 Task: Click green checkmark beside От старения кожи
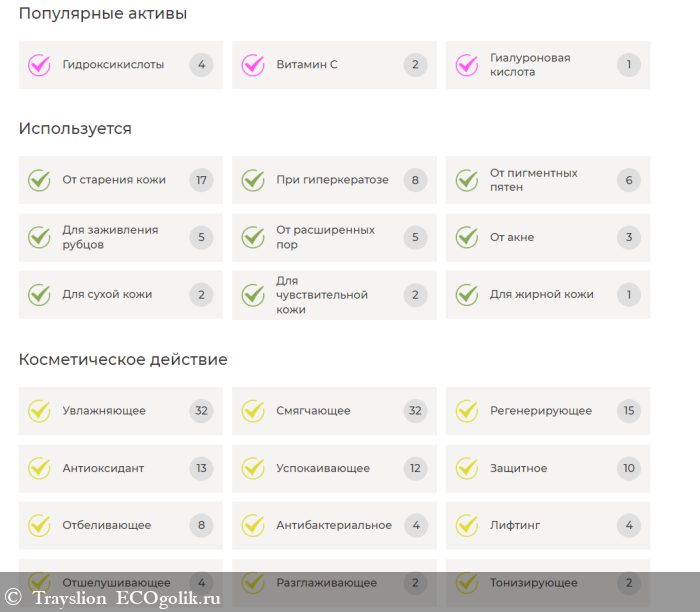point(39,180)
